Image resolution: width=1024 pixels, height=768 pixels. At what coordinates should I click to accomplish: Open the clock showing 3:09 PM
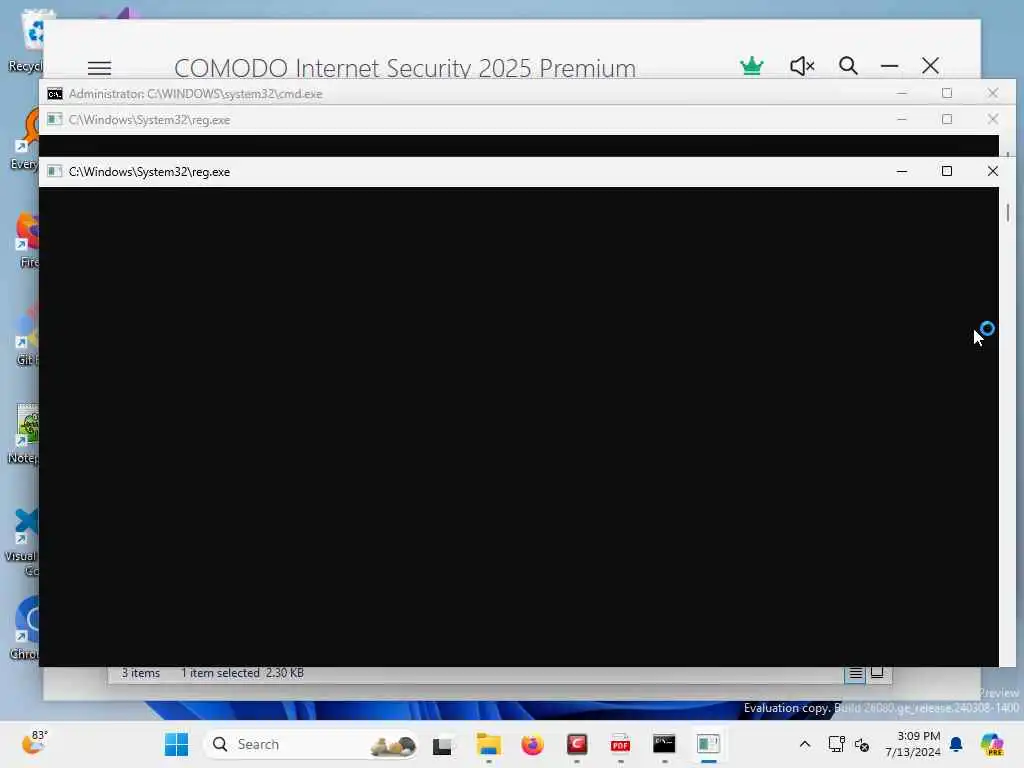912,744
